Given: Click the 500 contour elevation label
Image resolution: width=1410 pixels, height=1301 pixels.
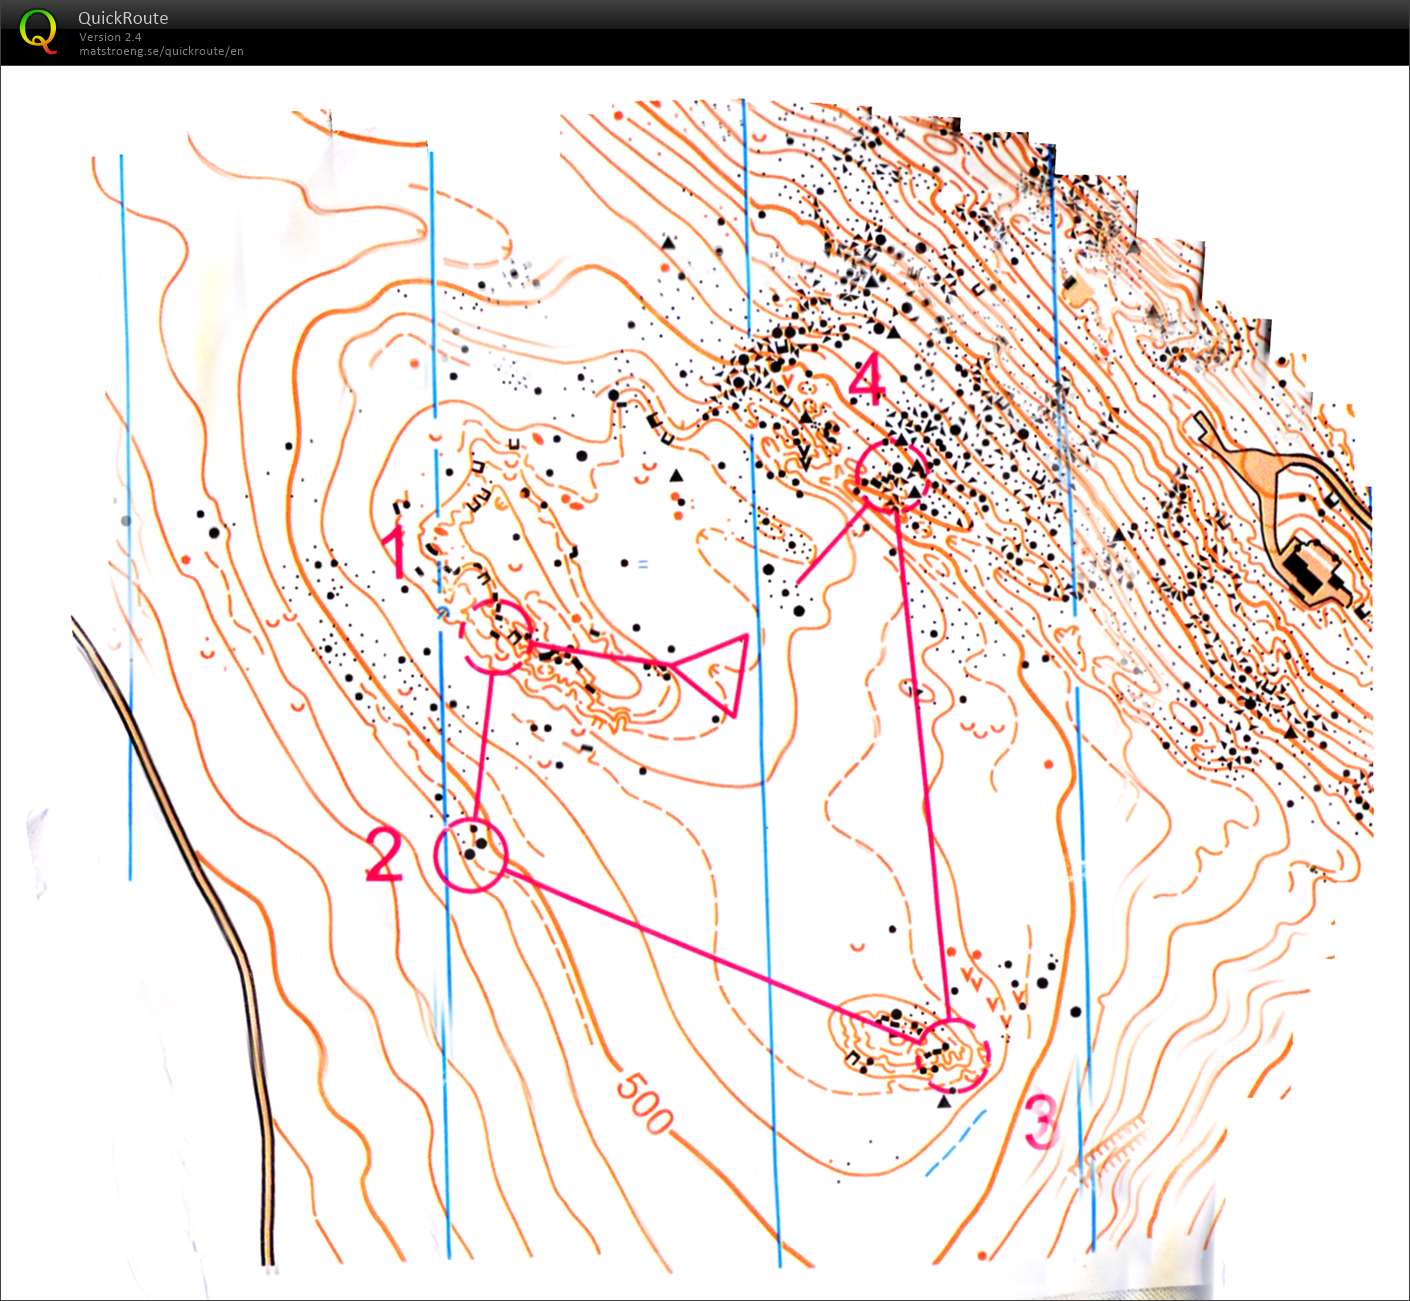Looking at the screenshot, I should tap(643, 1103).
